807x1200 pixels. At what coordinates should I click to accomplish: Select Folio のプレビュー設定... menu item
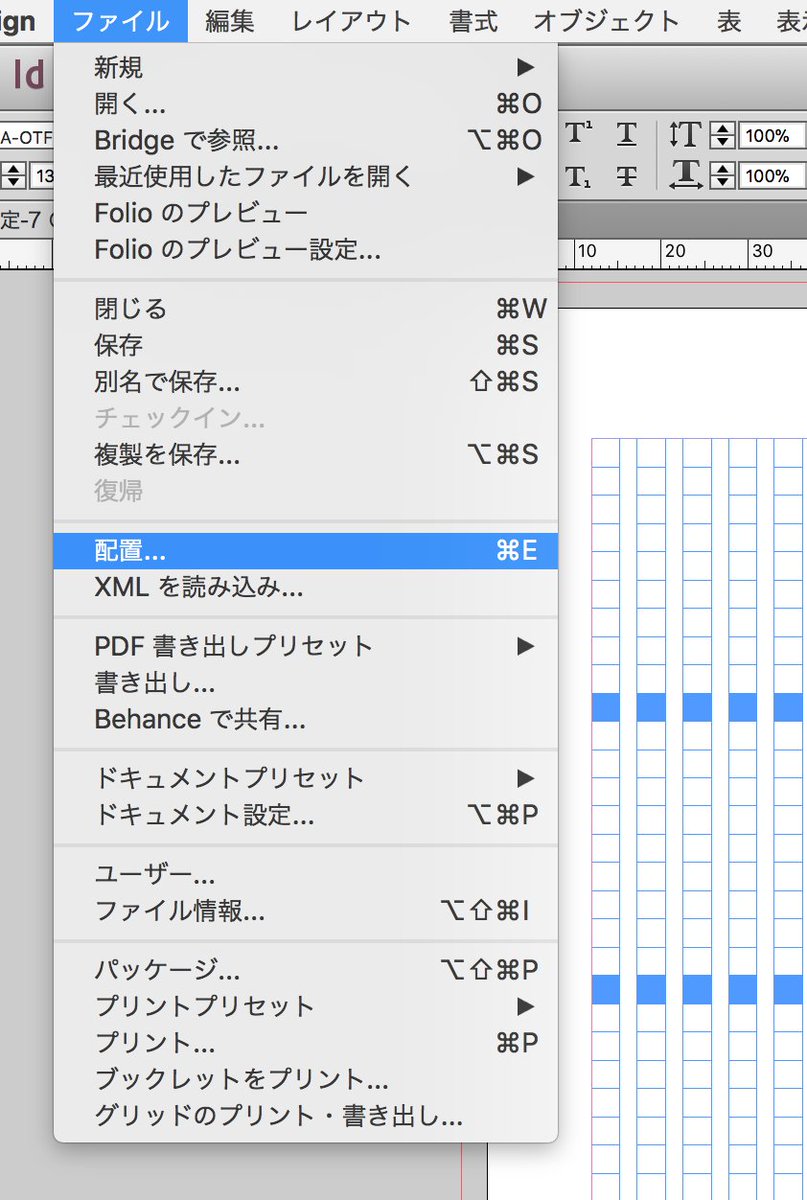tap(306, 249)
